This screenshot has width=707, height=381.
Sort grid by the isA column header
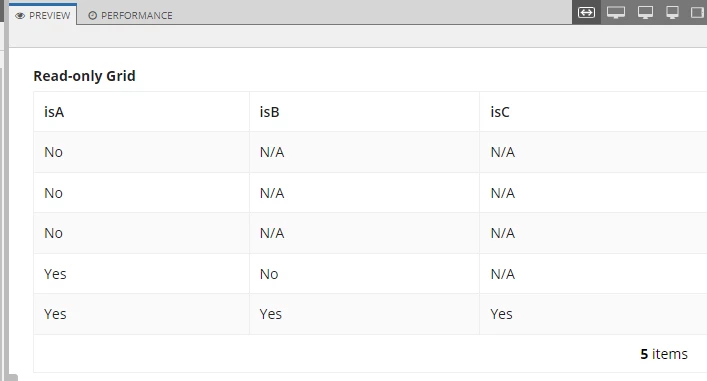tap(141, 112)
